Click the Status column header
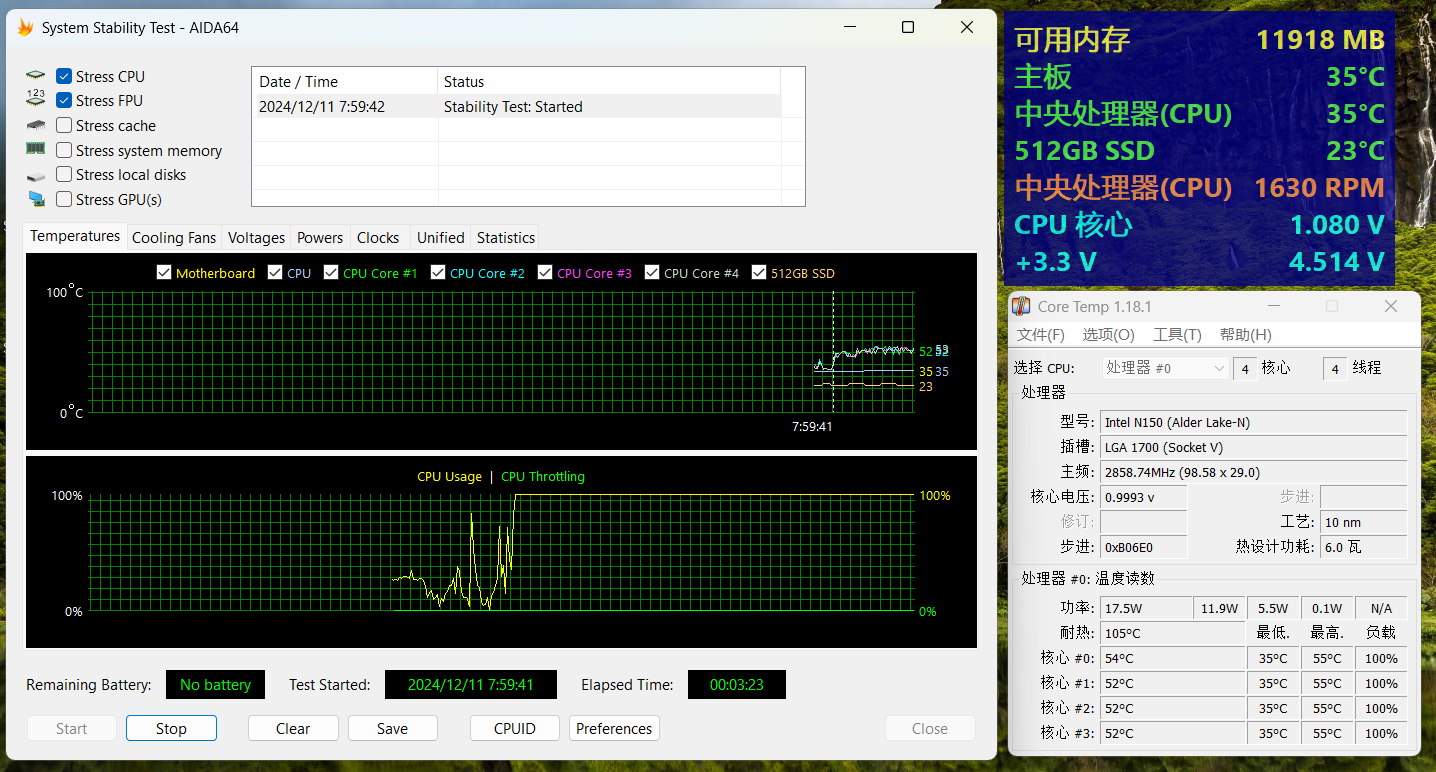Viewport: 1436px width, 772px height. click(x=609, y=82)
